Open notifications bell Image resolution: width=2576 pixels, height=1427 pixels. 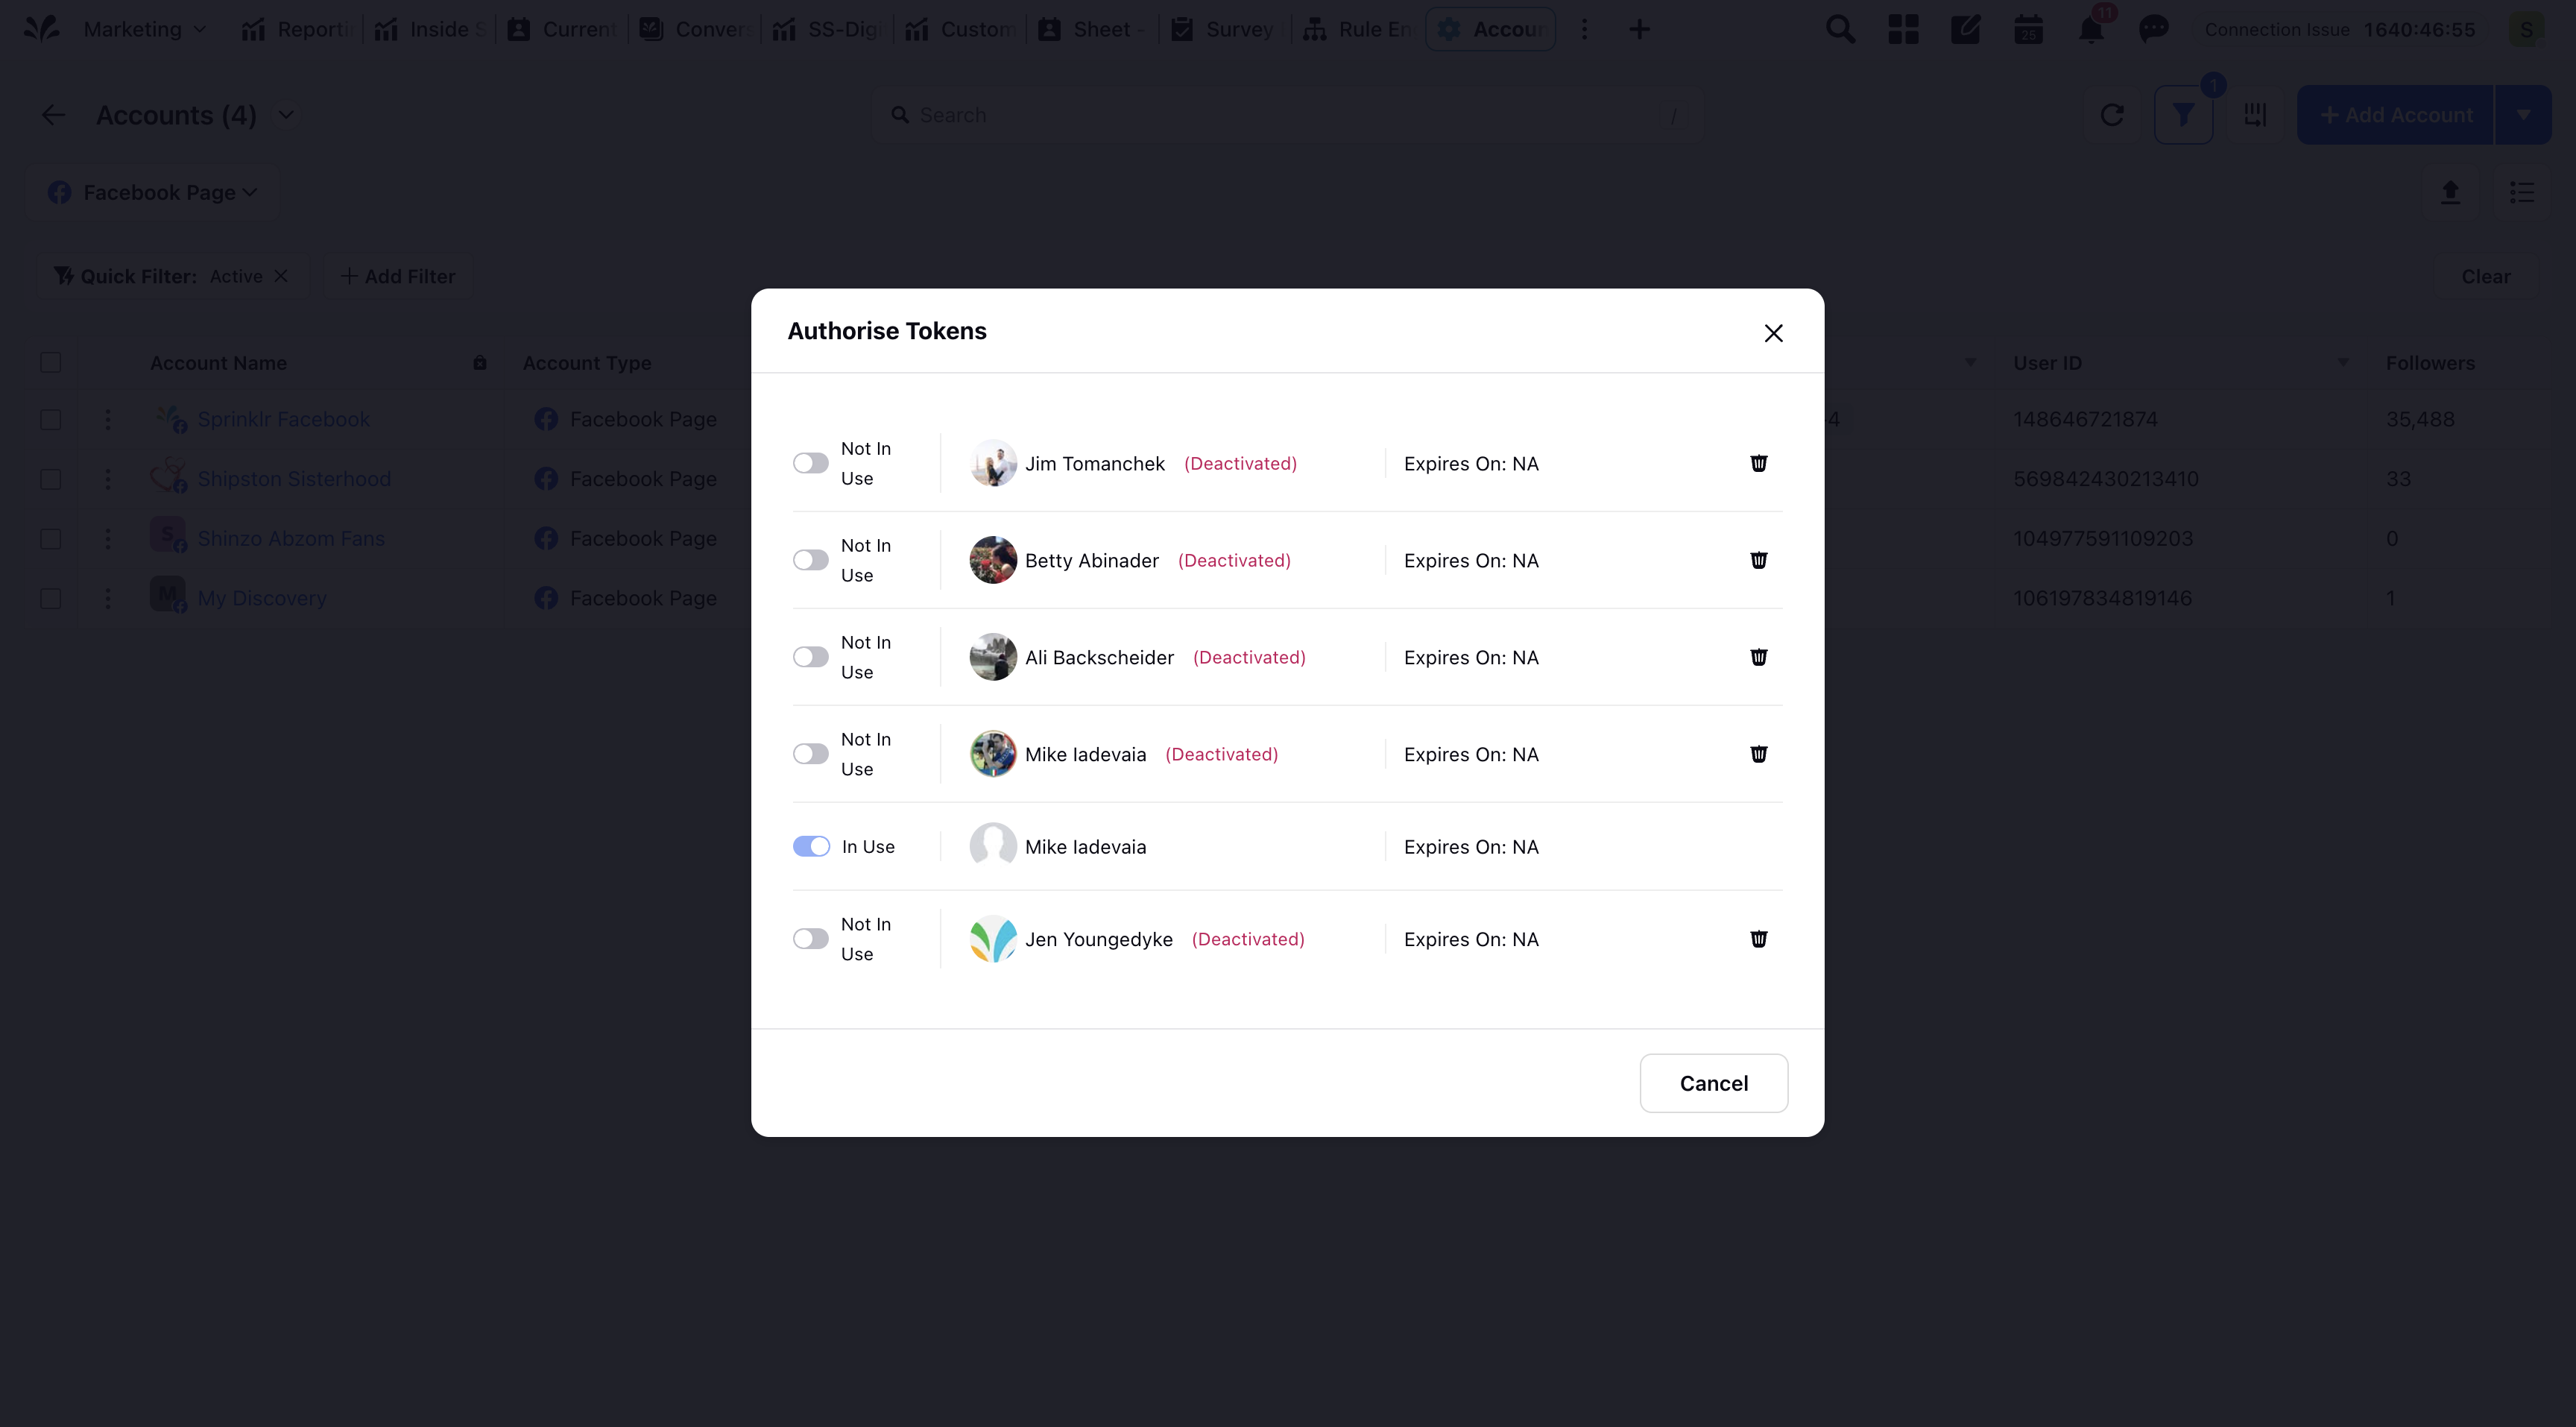click(2091, 29)
